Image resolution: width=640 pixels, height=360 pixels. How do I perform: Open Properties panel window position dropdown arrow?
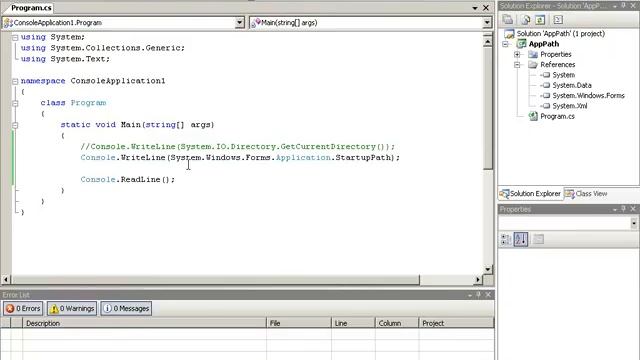615,209
